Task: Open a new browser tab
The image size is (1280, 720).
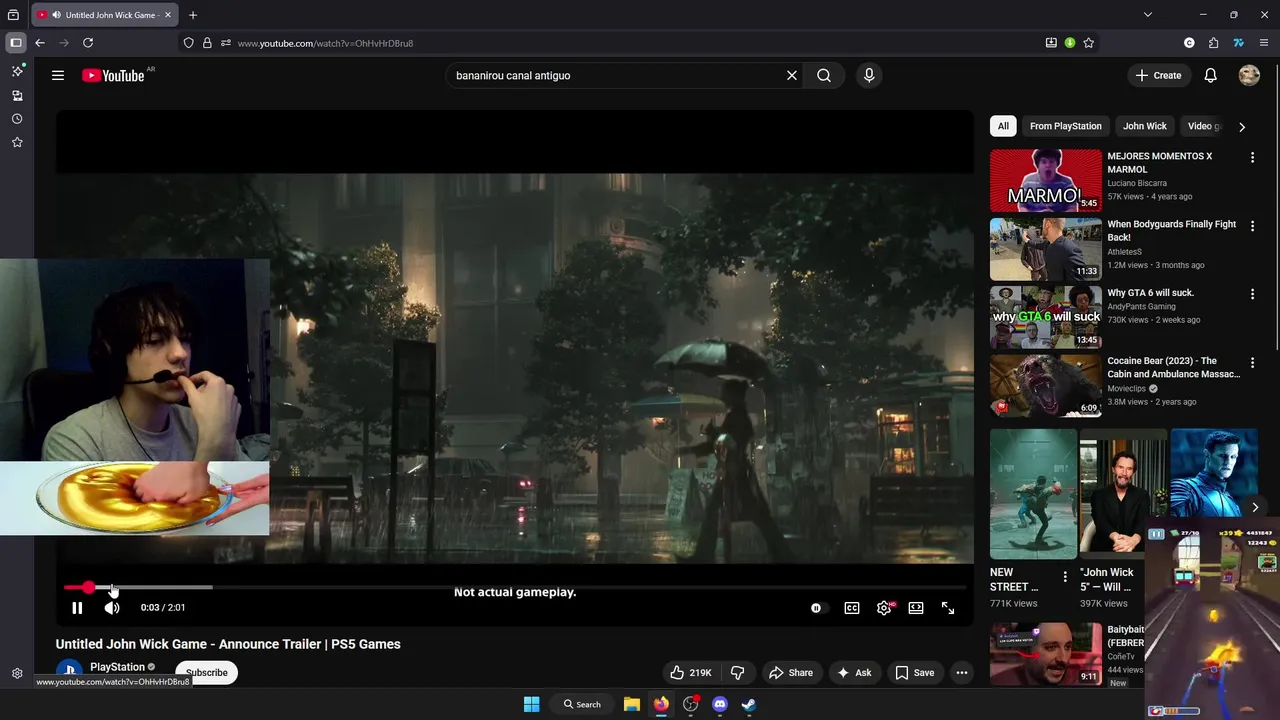Action: coord(193,15)
